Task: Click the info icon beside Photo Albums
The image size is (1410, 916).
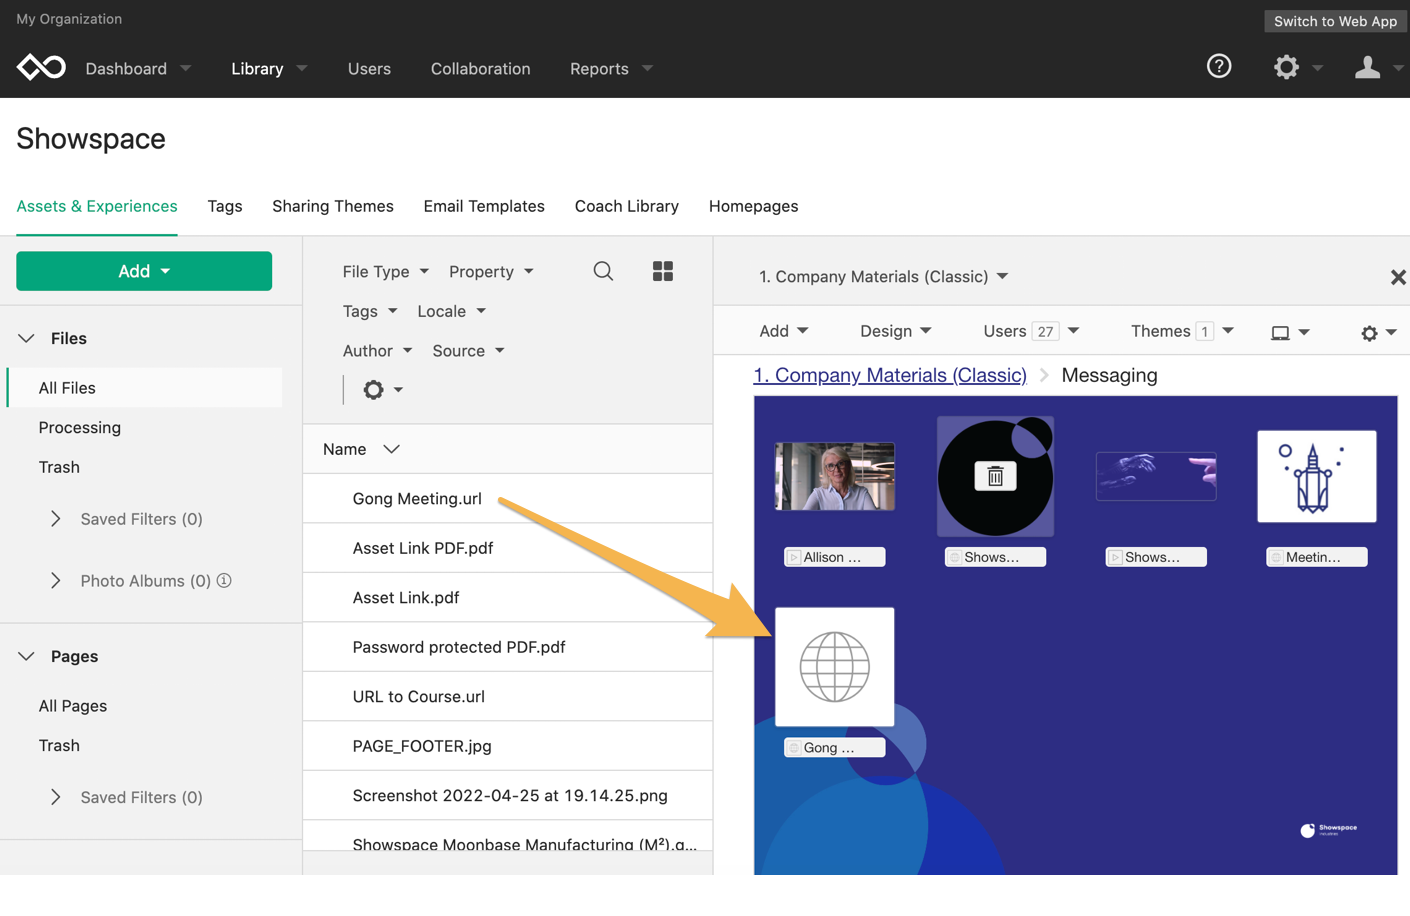Action: [x=224, y=580]
